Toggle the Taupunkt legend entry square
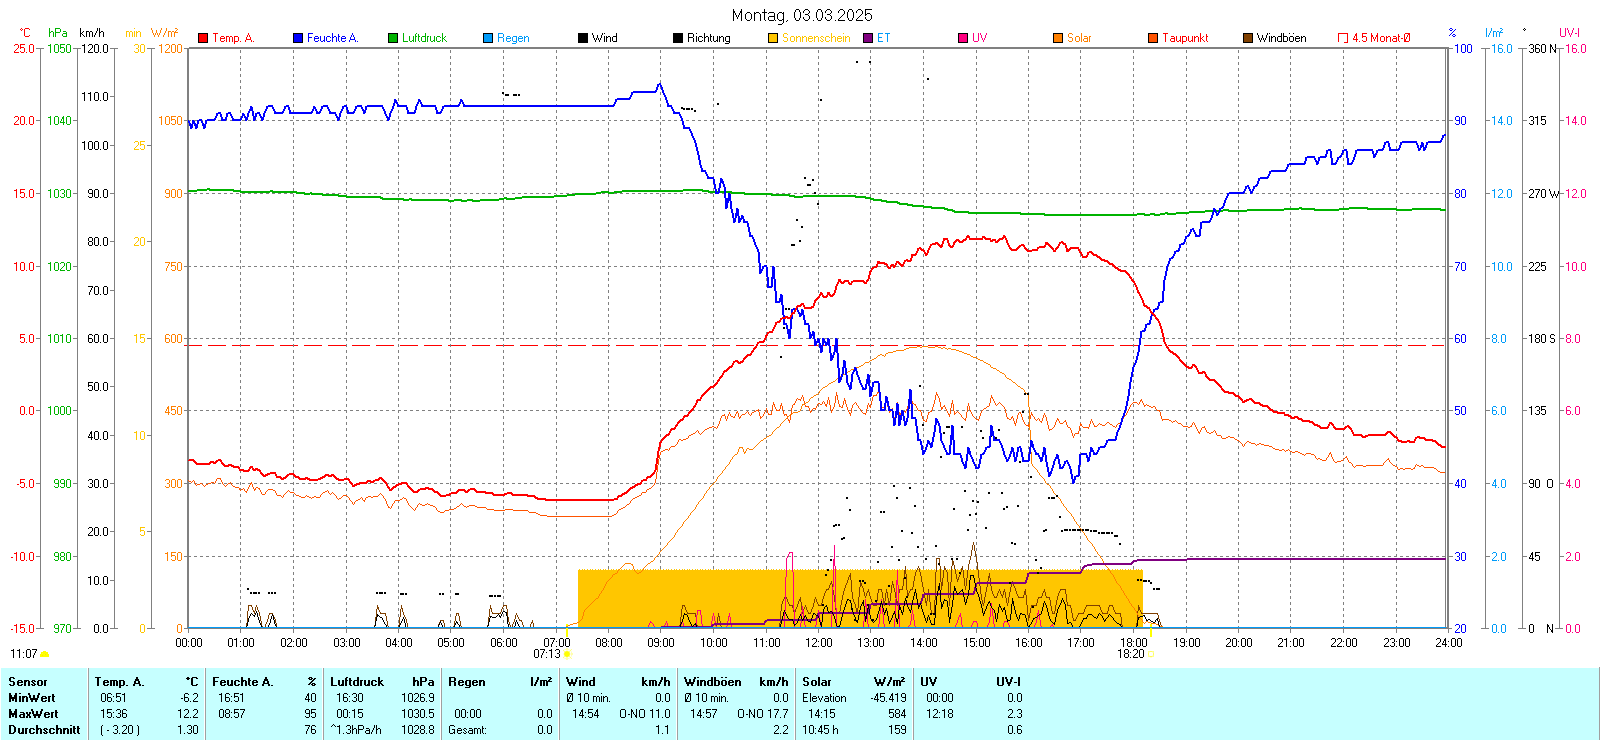Viewport: 1600px width, 740px height. pyautogui.click(x=1153, y=38)
